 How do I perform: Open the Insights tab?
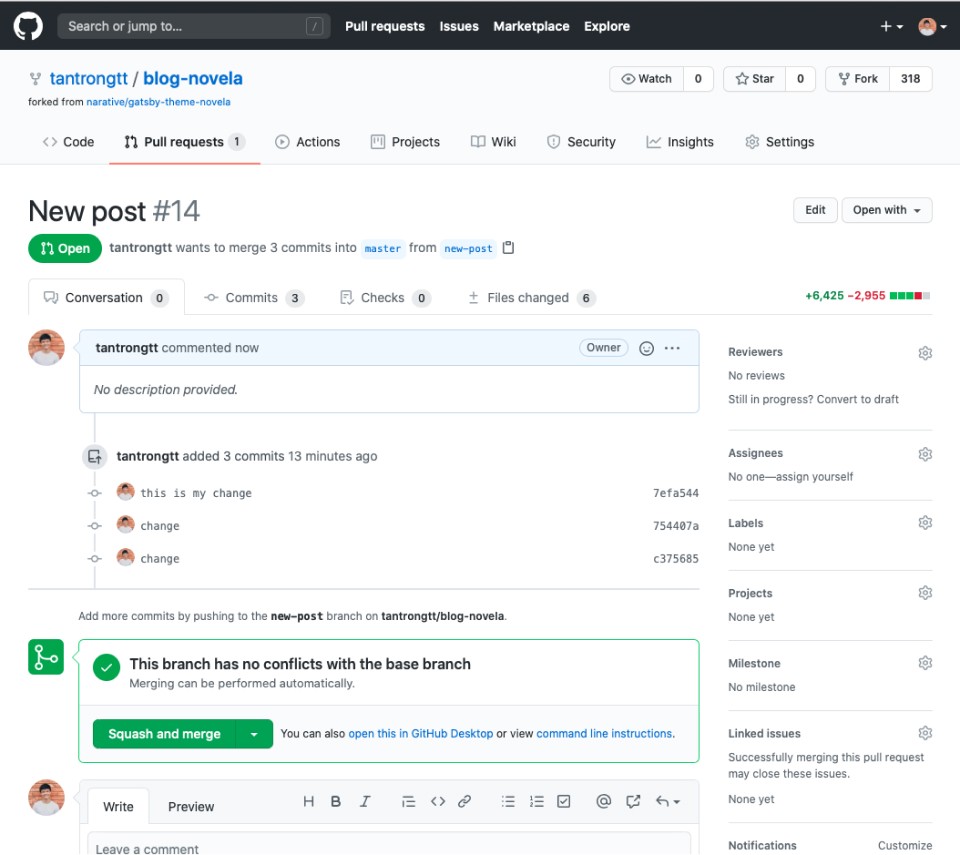(680, 142)
